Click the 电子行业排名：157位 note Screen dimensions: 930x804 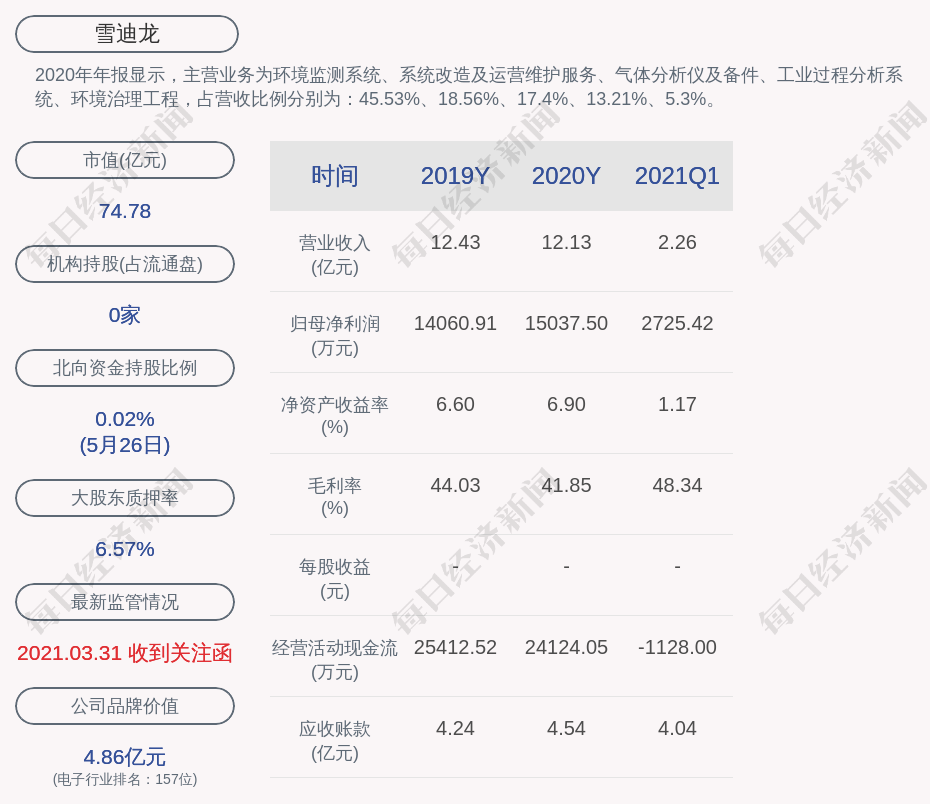125,779
